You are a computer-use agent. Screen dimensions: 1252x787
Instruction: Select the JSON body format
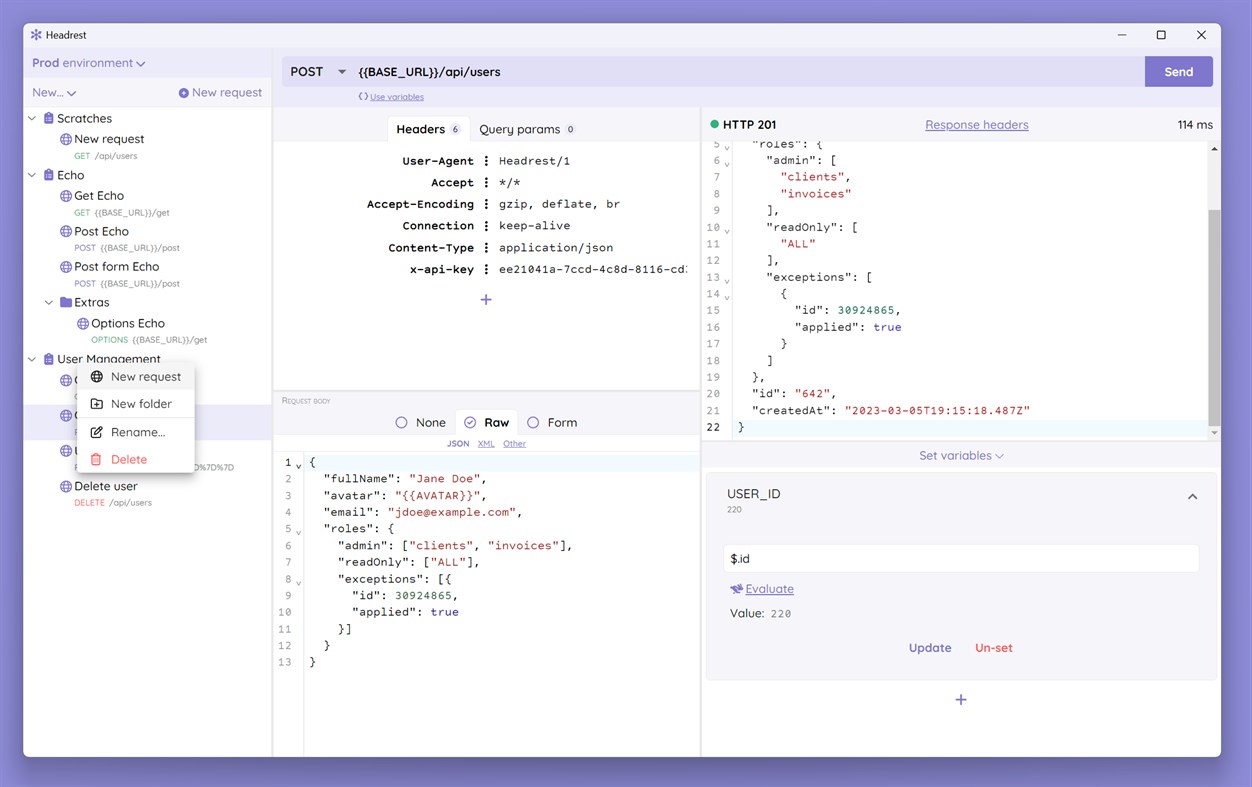[x=458, y=444]
